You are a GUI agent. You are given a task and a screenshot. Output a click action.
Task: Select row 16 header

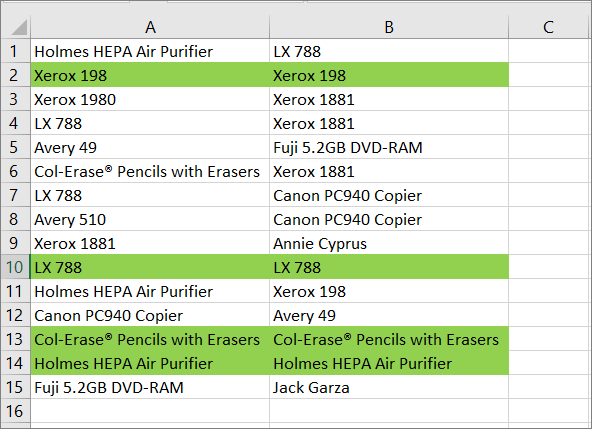[x=15, y=411]
